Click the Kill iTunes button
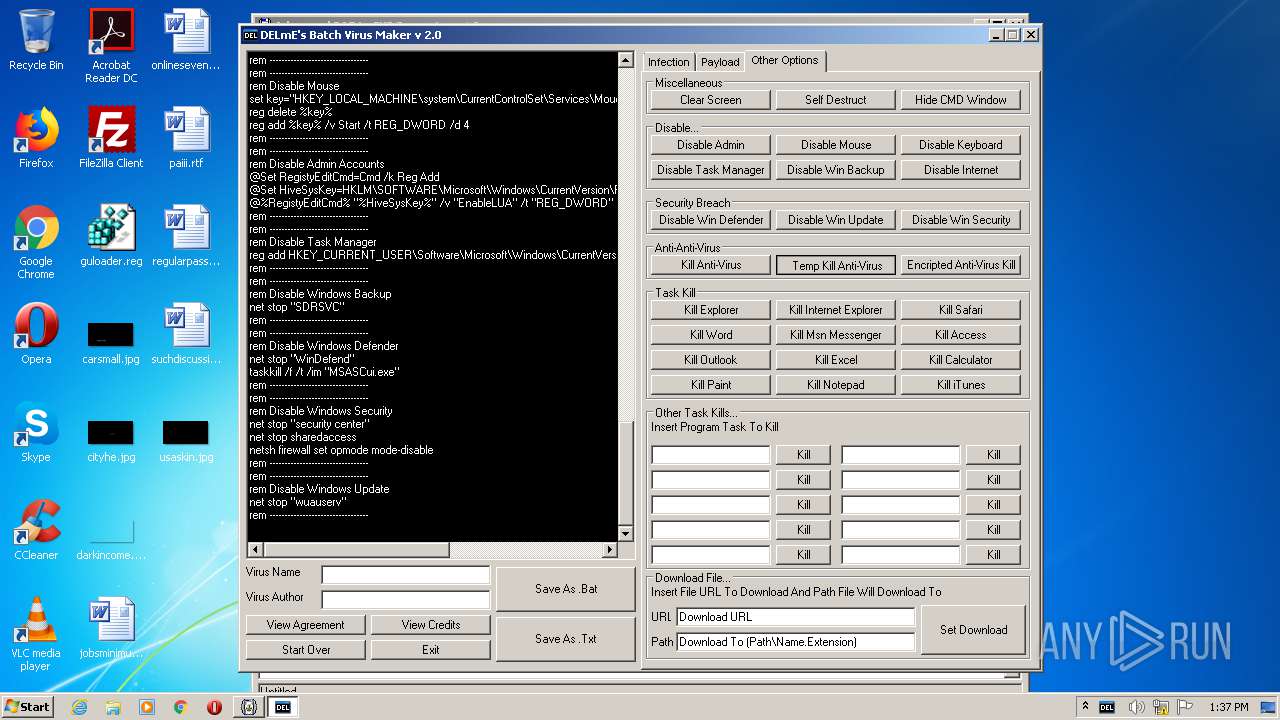Image resolution: width=1280 pixels, height=720 pixels. (x=961, y=385)
